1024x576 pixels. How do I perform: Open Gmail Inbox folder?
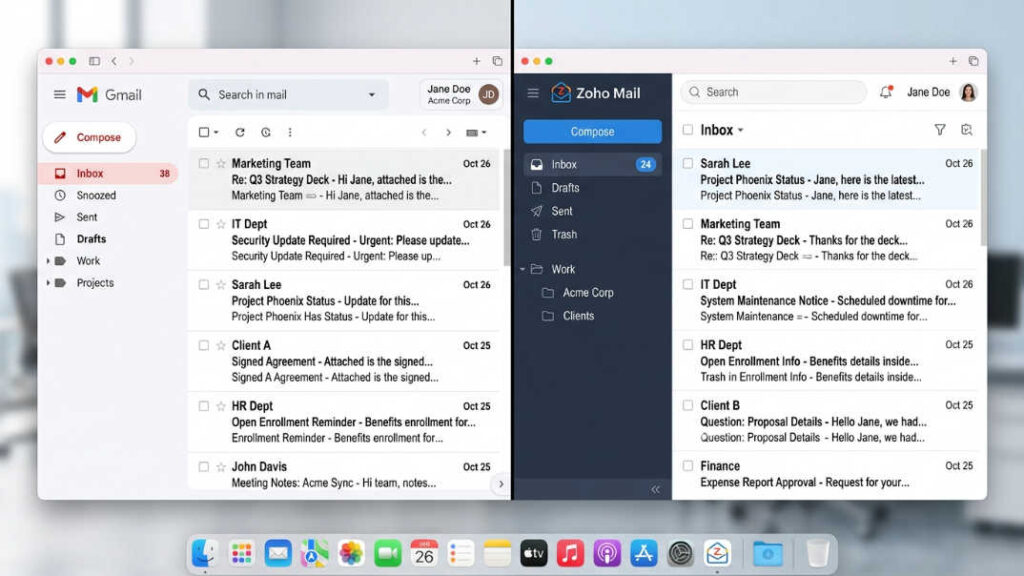pyautogui.click(x=109, y=174)
